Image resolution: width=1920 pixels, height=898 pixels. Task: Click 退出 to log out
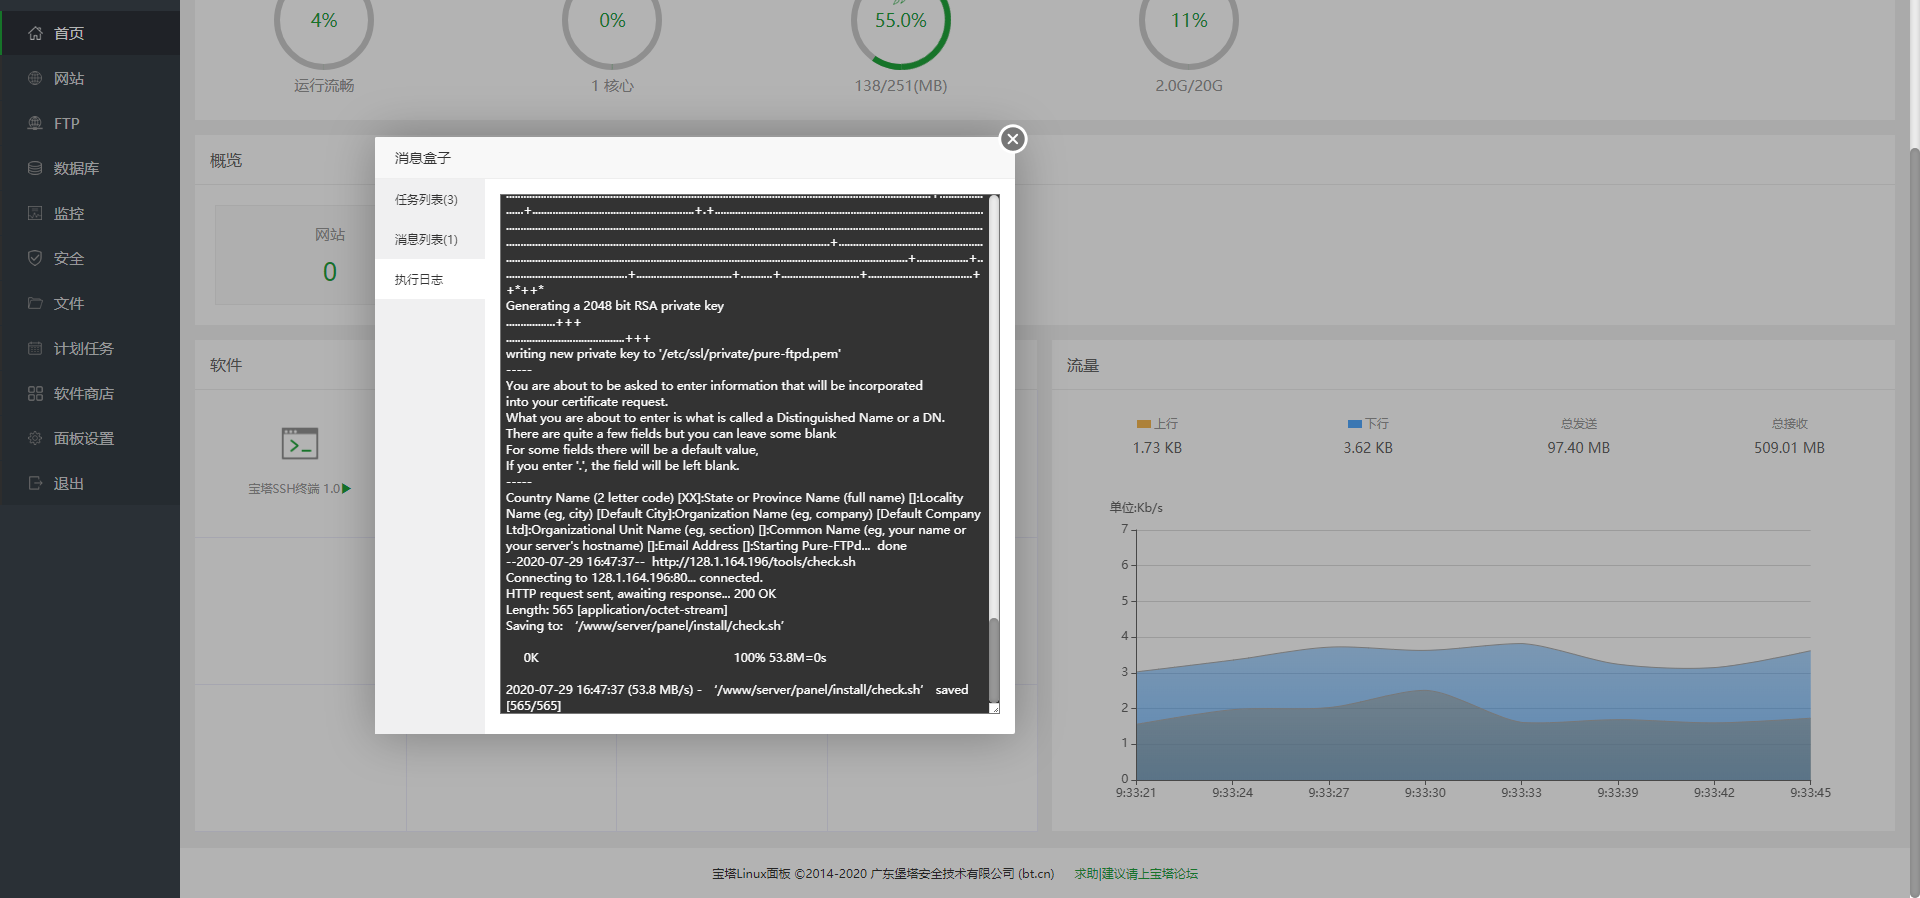point(90,483)
